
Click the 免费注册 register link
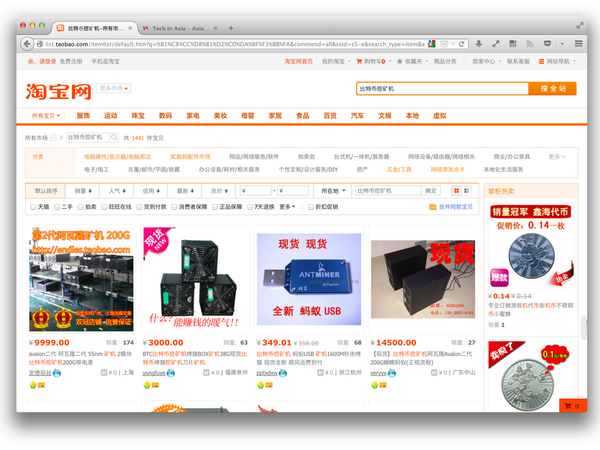point(71,61)
